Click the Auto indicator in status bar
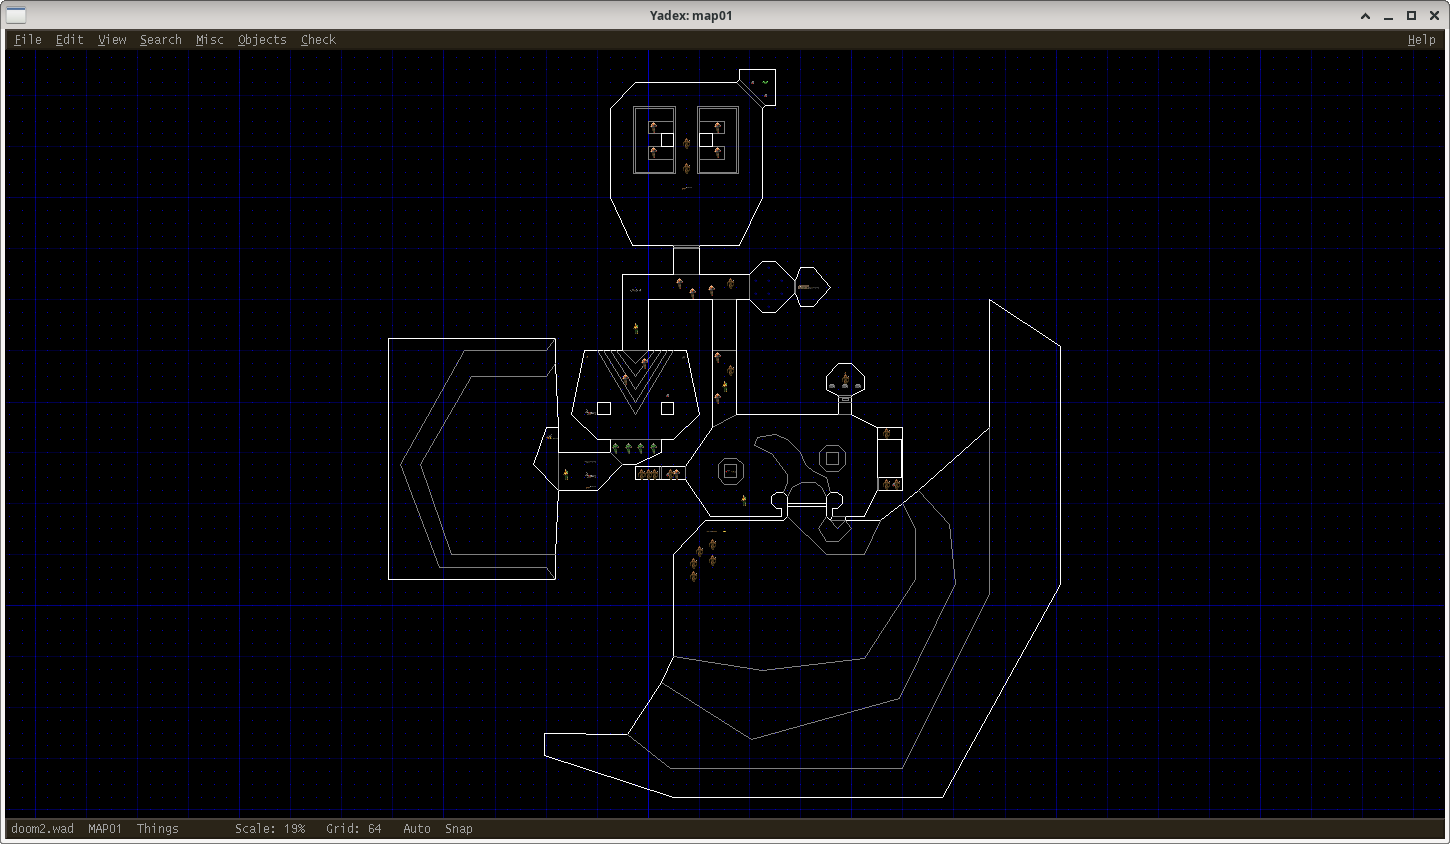The height and width of the screenshot is (844, 1450). point(417,829)
